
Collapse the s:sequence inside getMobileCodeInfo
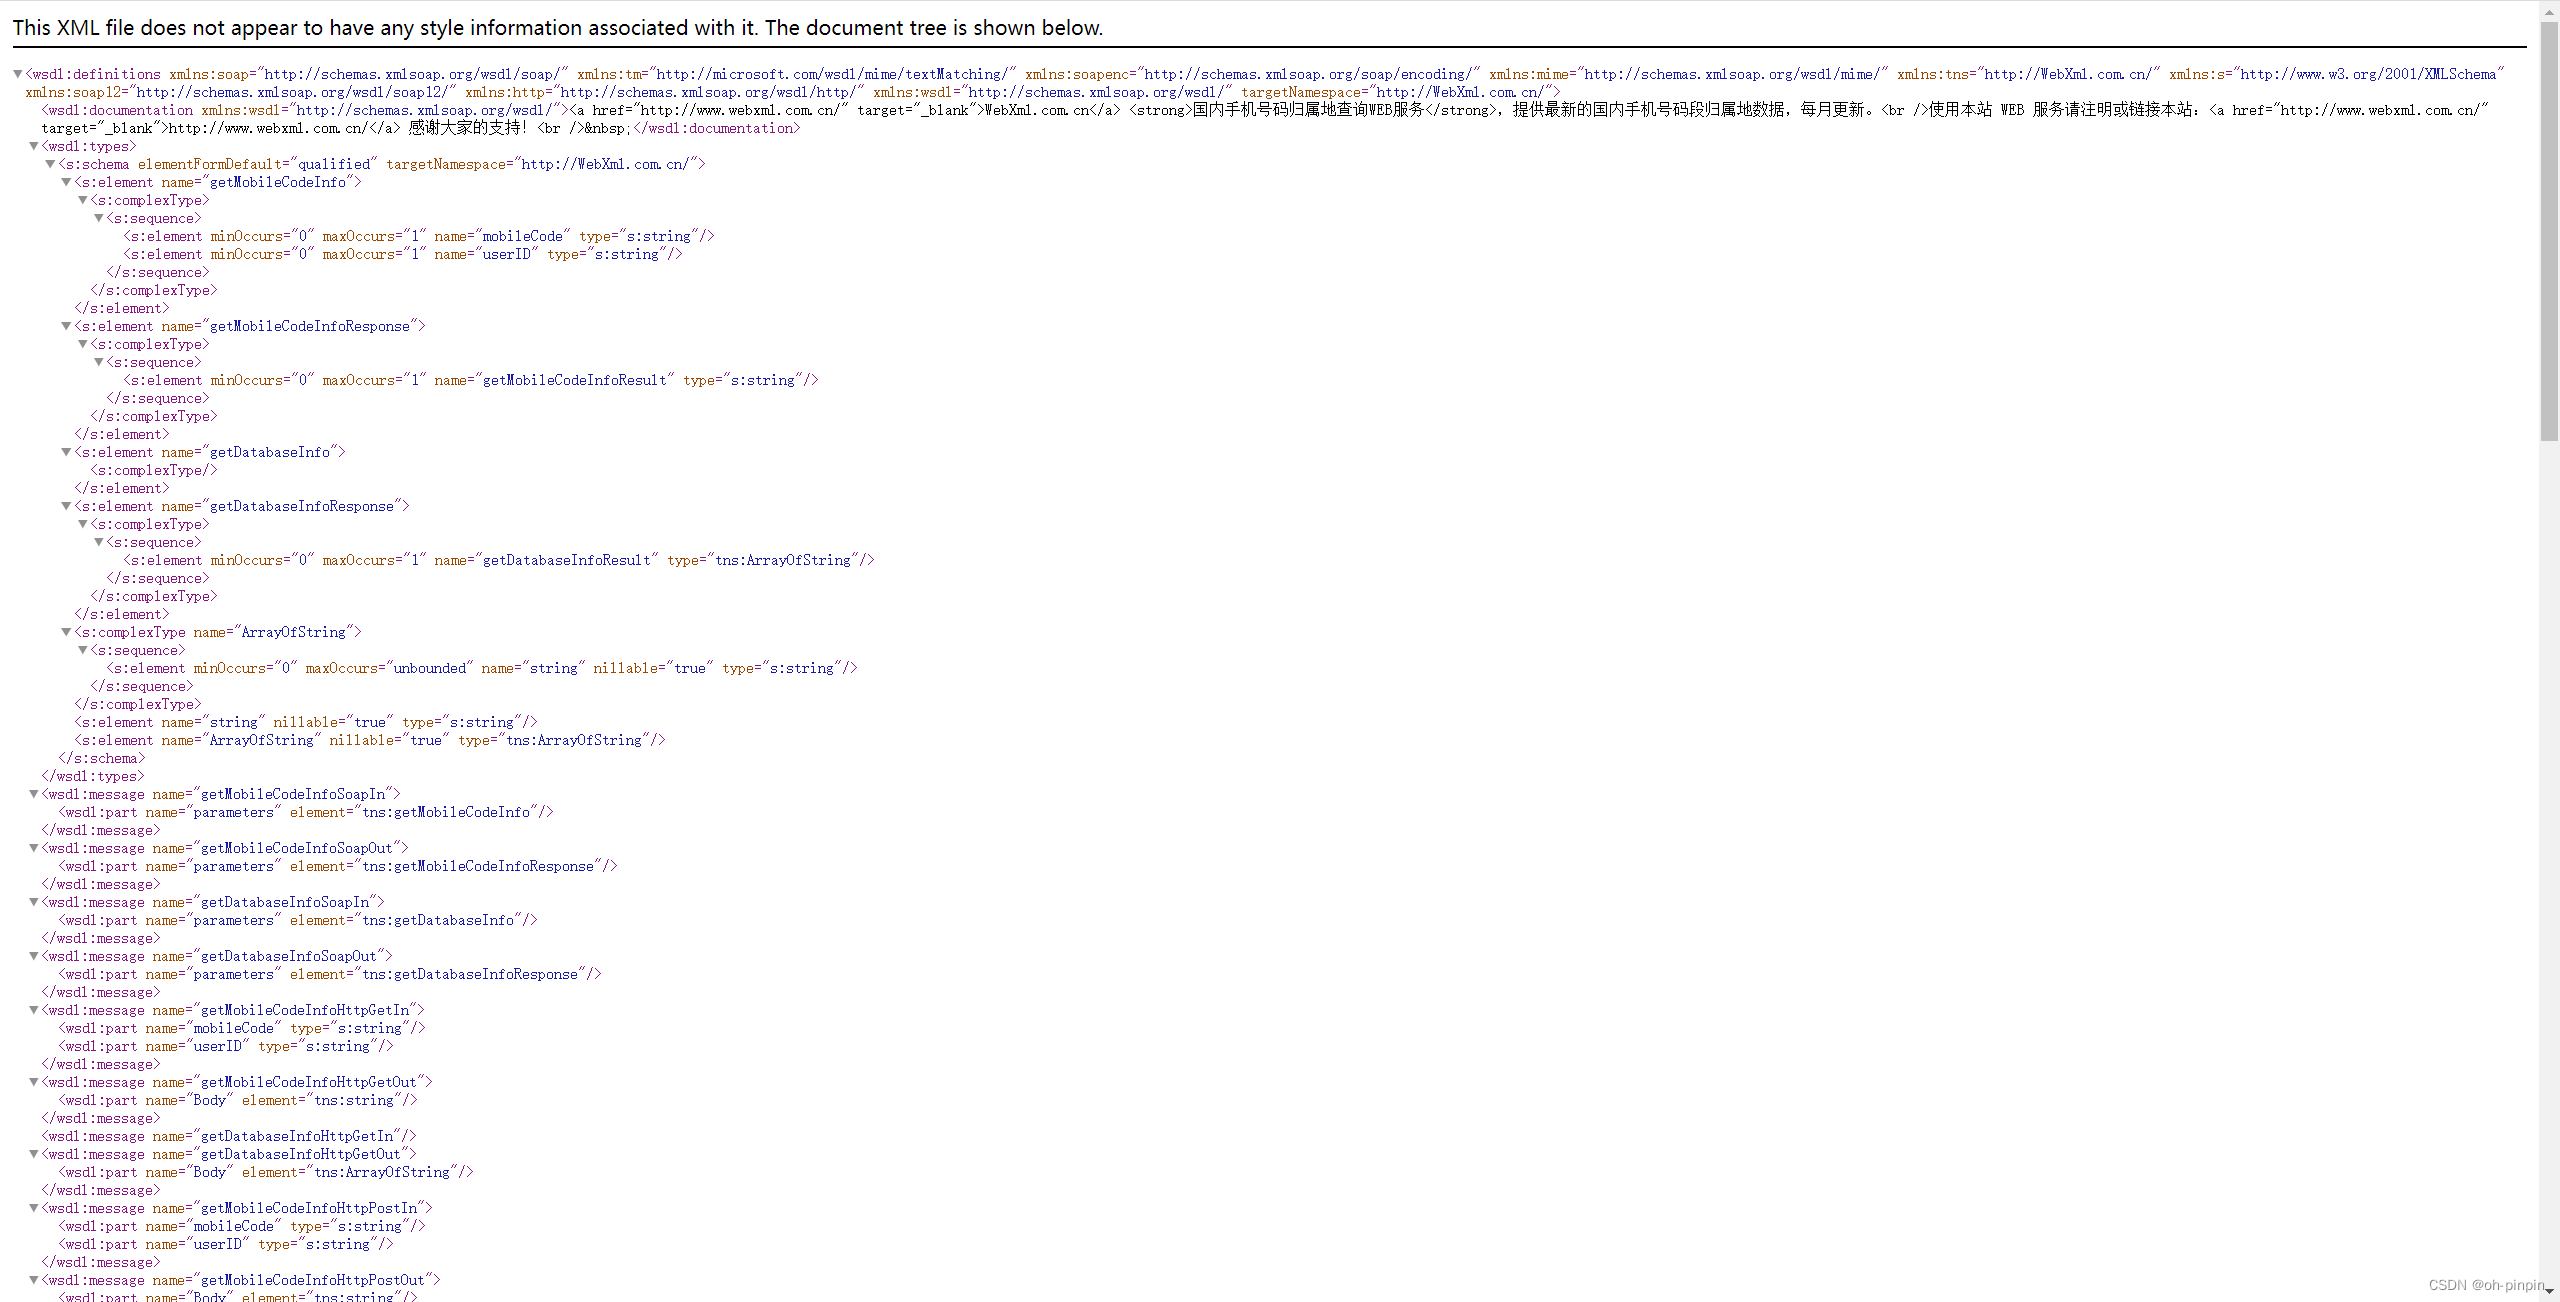(97, 218)
